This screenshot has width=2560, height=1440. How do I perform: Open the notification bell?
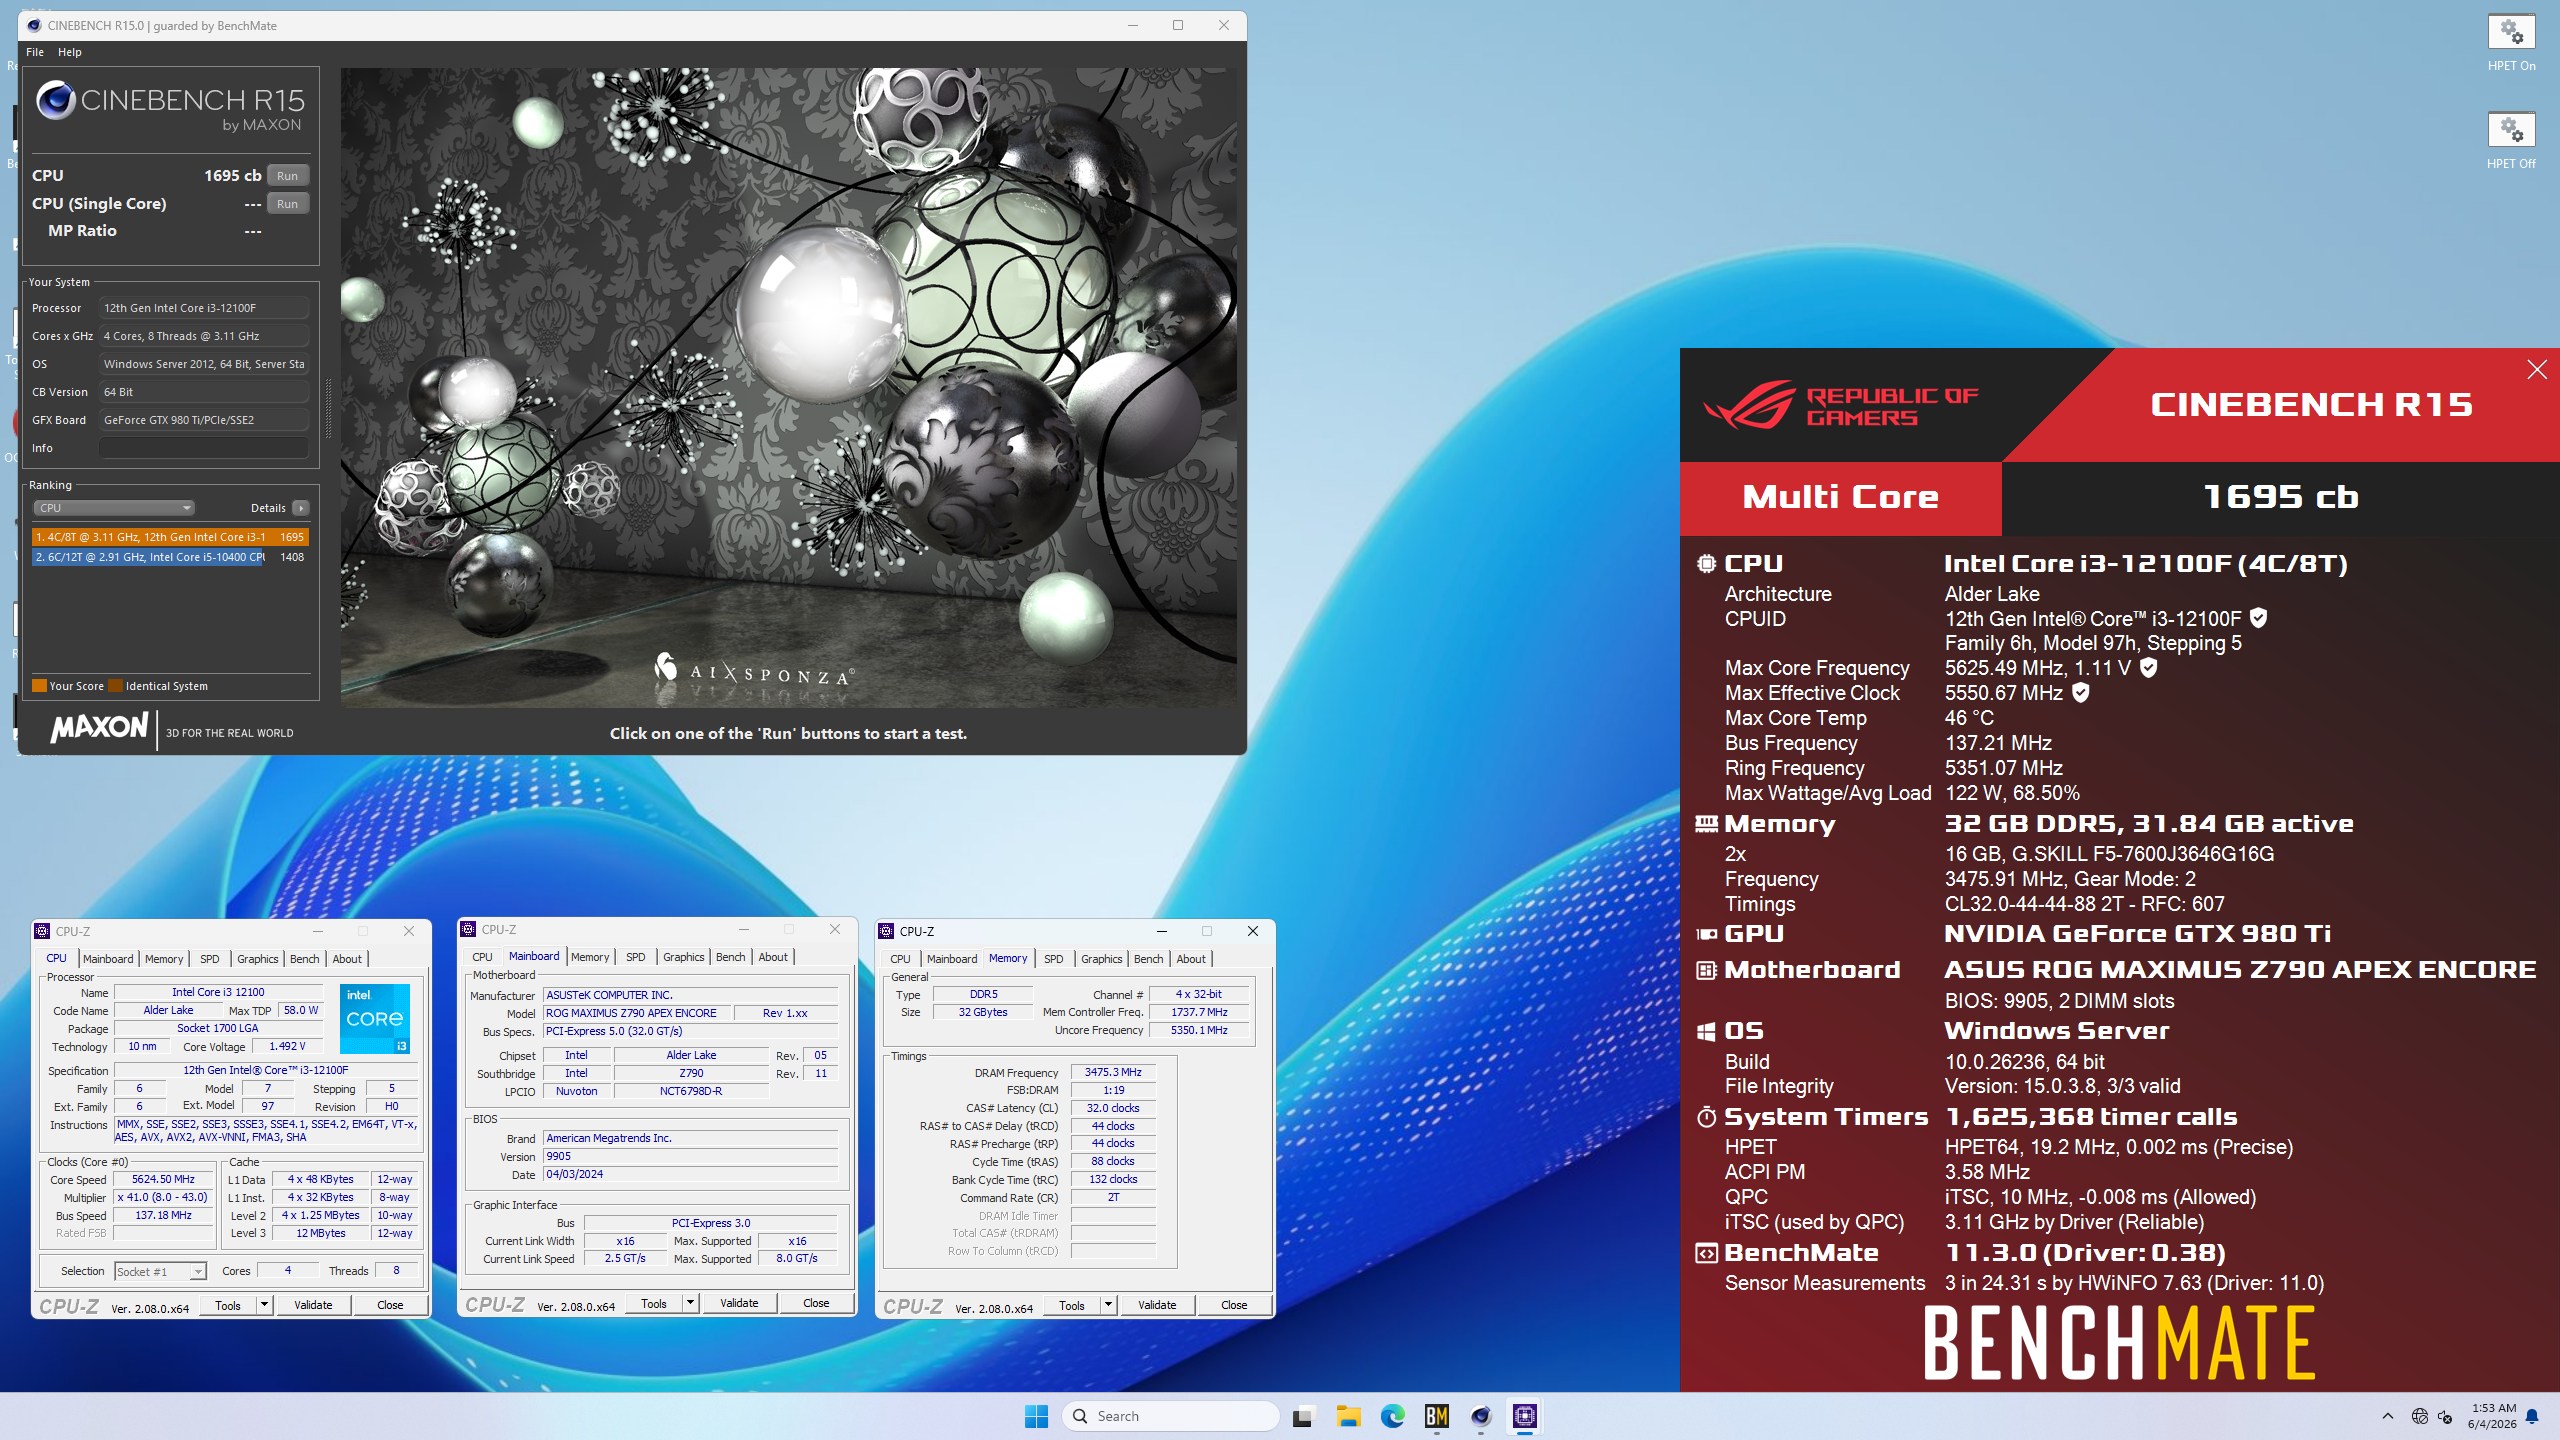(x=2532, y=1416)
